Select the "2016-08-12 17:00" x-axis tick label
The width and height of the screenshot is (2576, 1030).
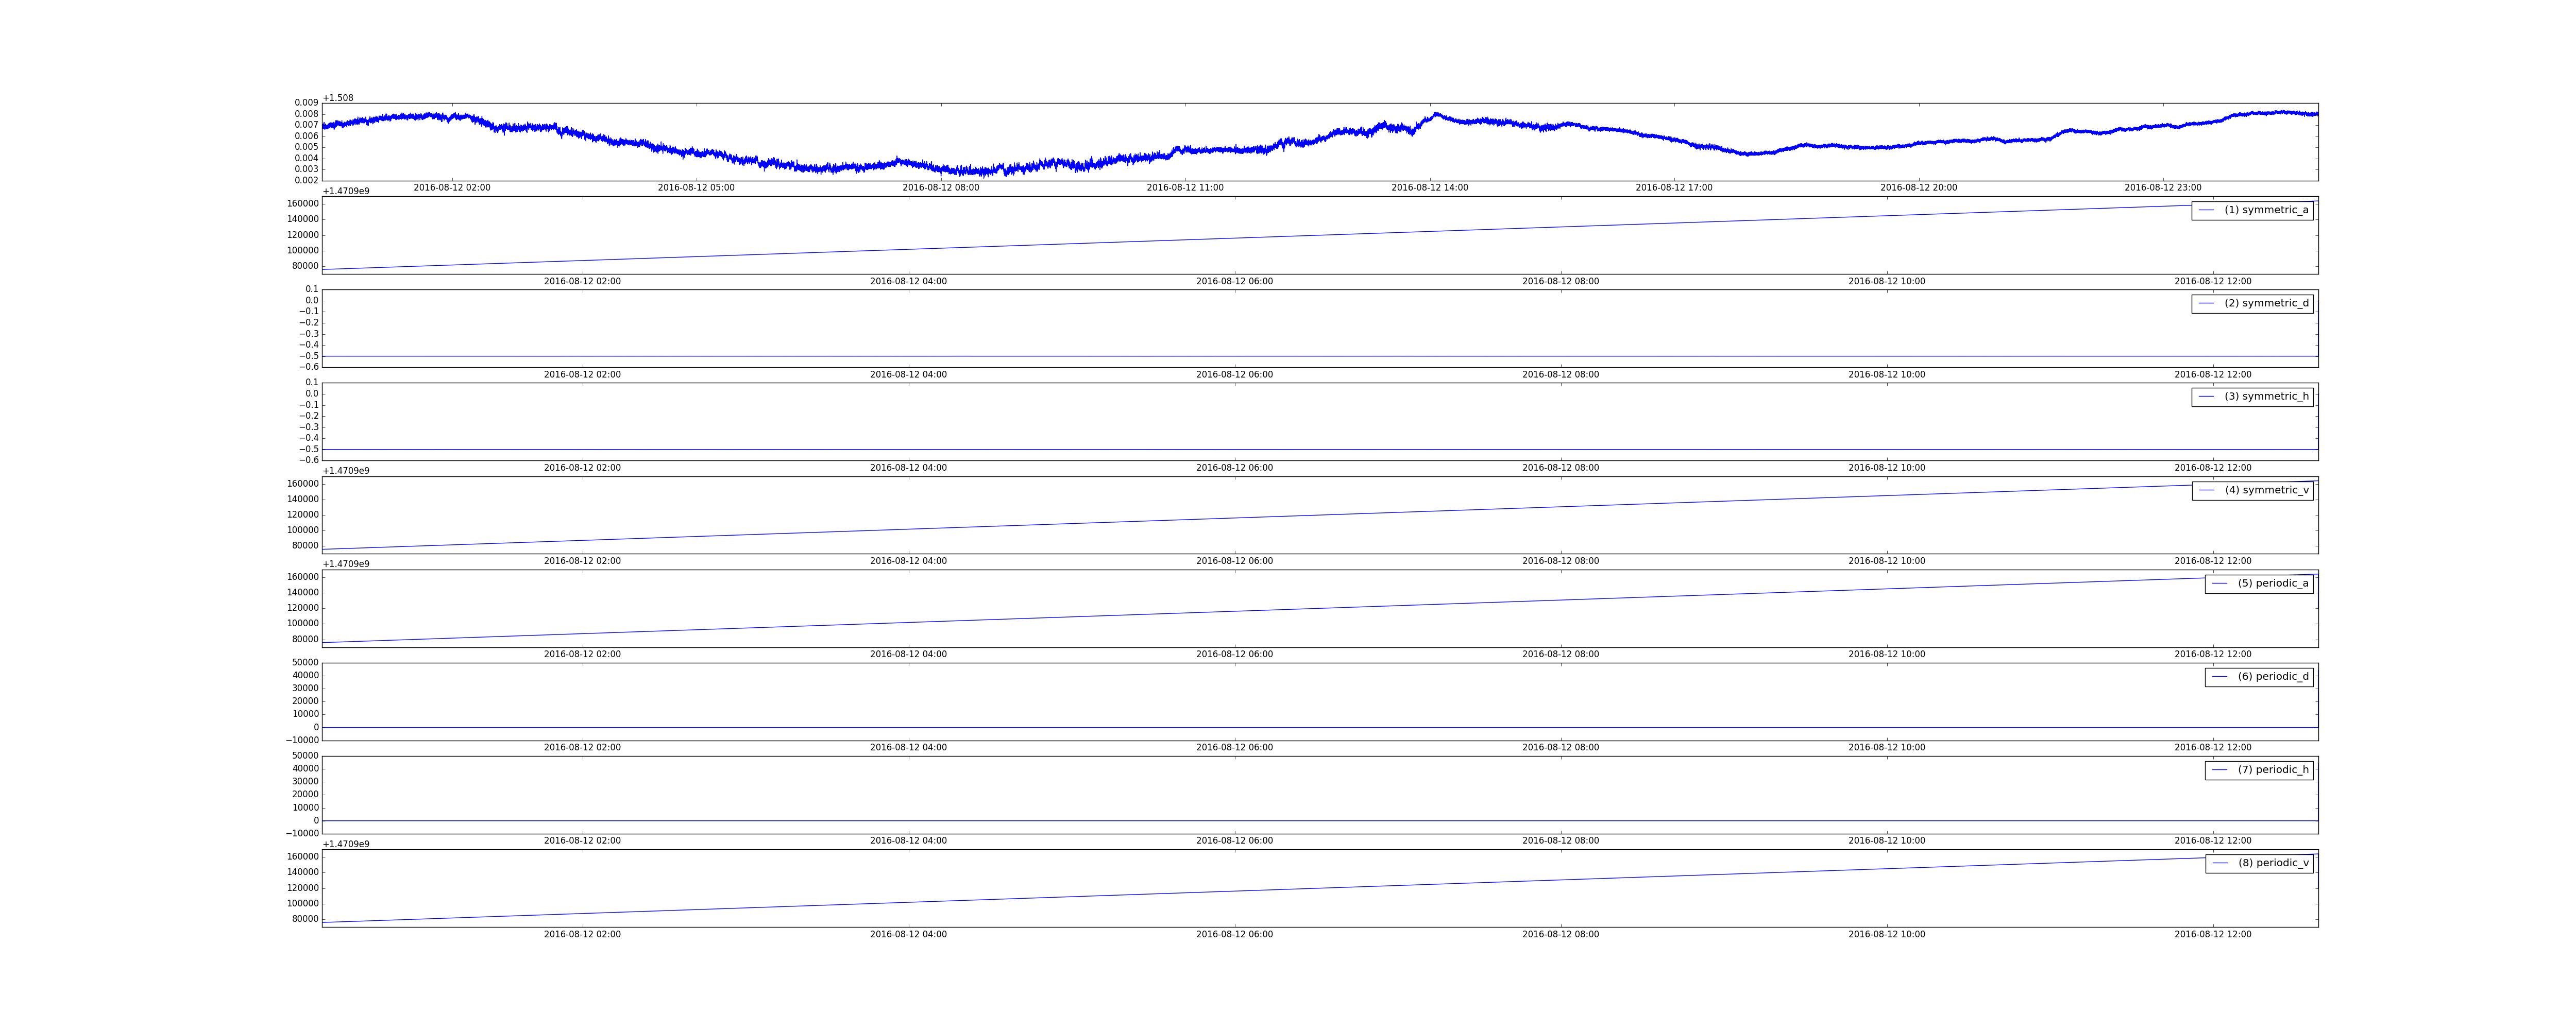[x=1674, y=188]
